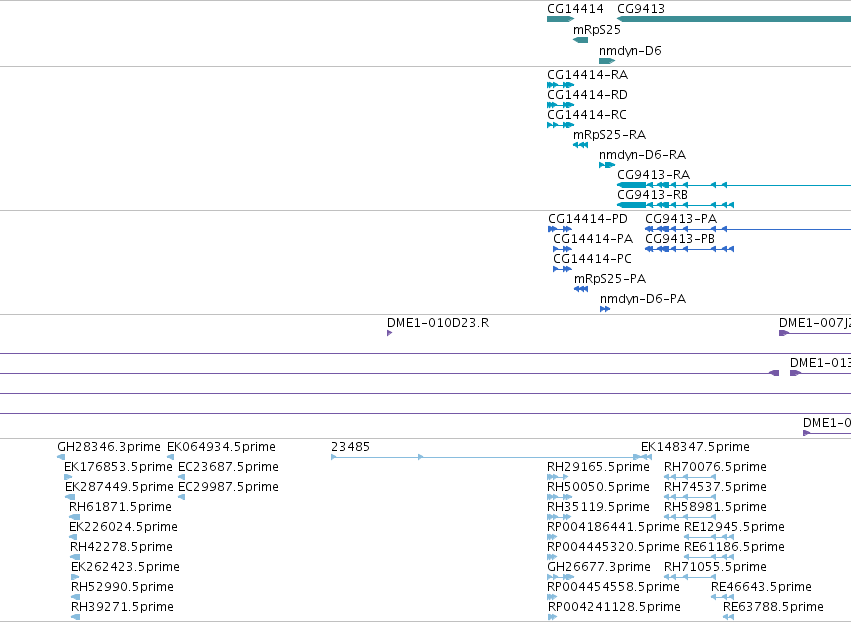The image size is (851, 622).
Task: Select transcript CG9413-RB
Action: (652, 194)
